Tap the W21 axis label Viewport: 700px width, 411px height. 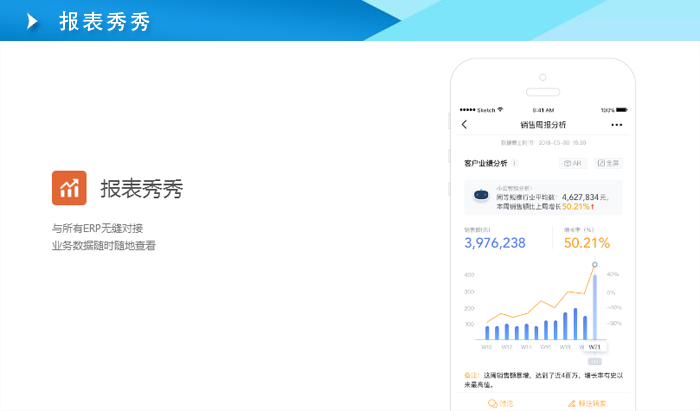pos(594,347)
